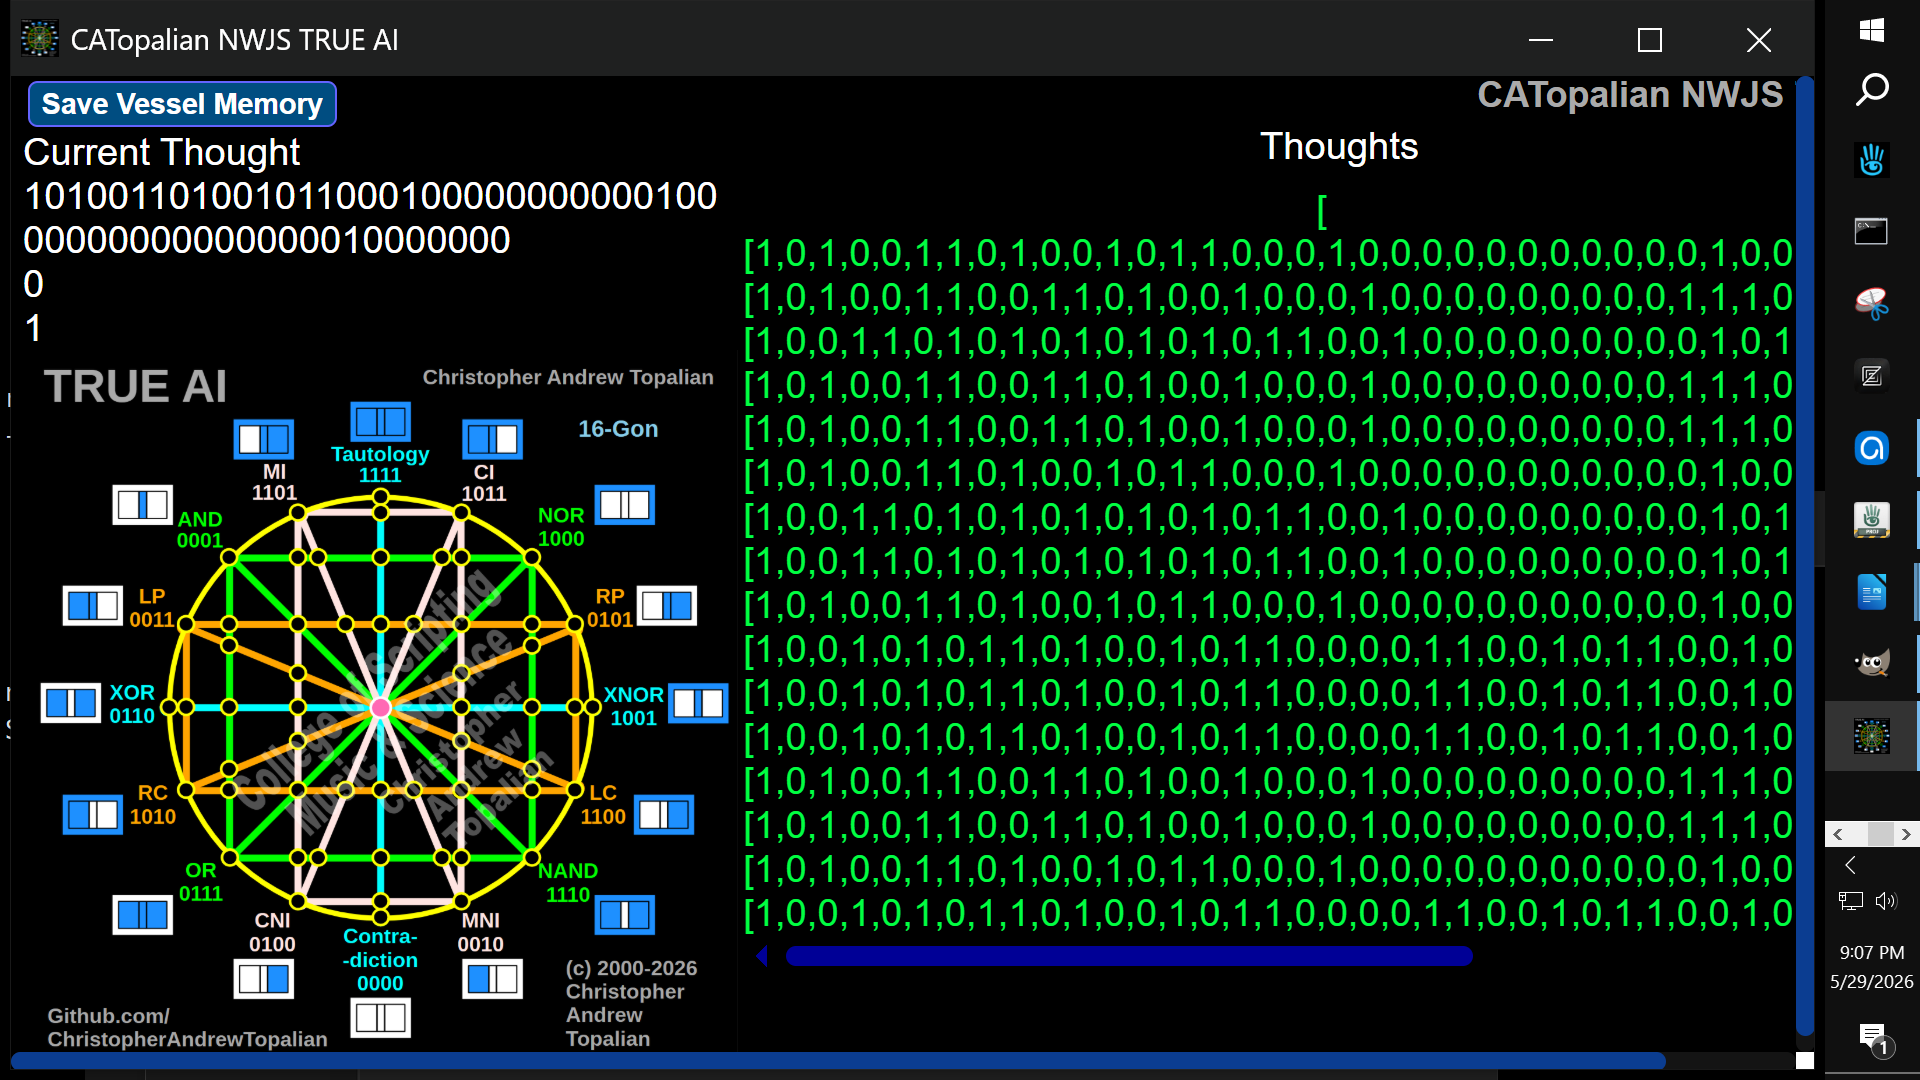Click the TRUE AI title text
The width and height of the screenshot is (1920, 1080).
135,387
